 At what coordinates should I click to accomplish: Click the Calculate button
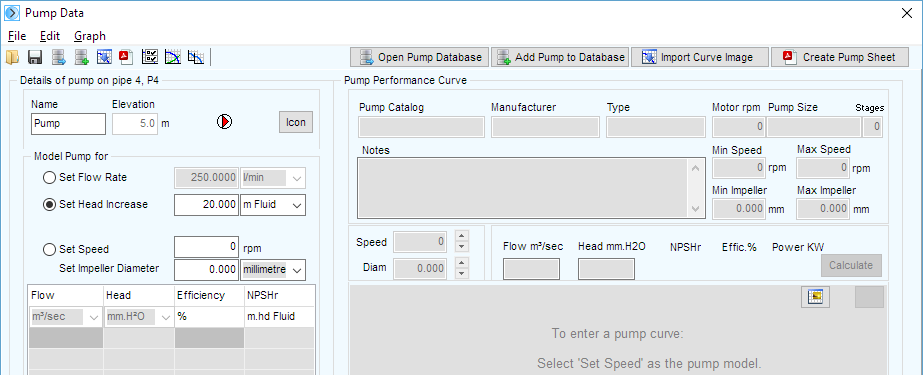click(x=851, y=266)
